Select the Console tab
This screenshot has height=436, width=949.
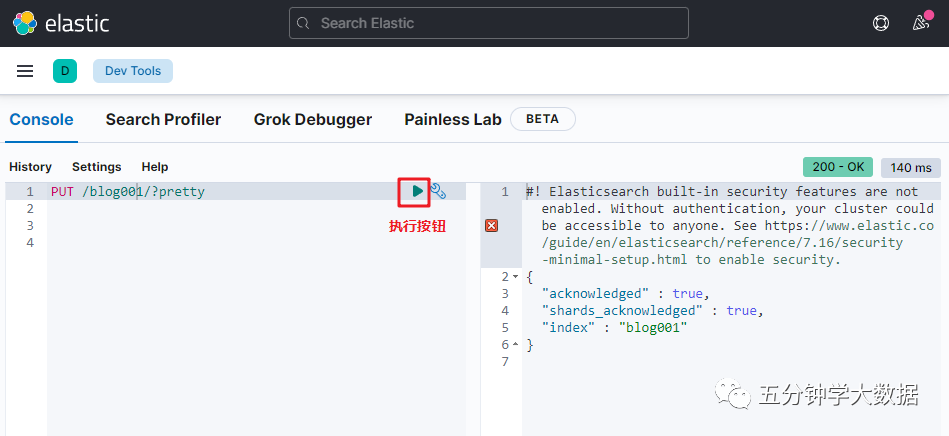coord(41,119)
